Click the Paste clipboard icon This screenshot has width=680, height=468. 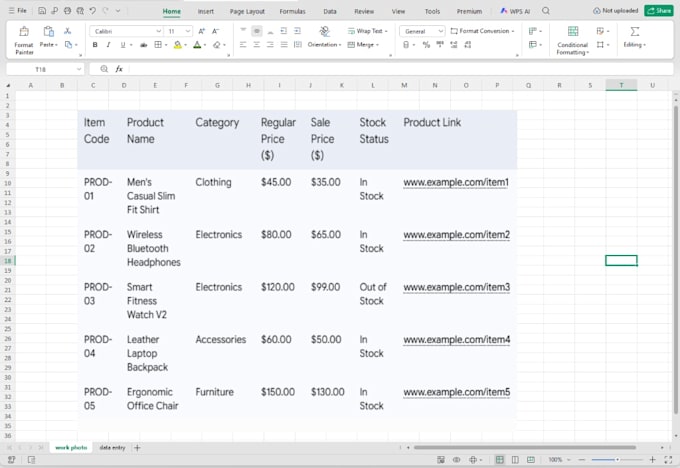(48, 31)
